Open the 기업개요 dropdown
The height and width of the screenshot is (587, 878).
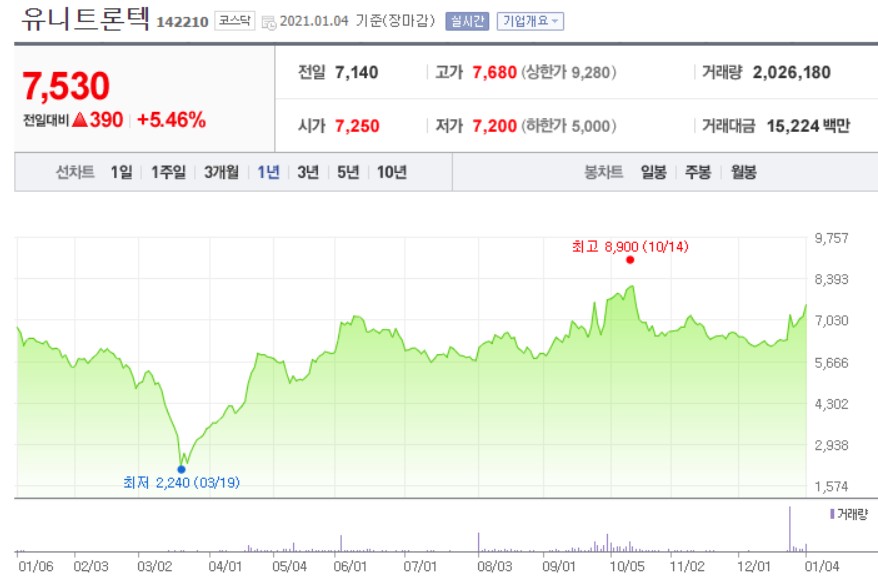coord(530,21)
